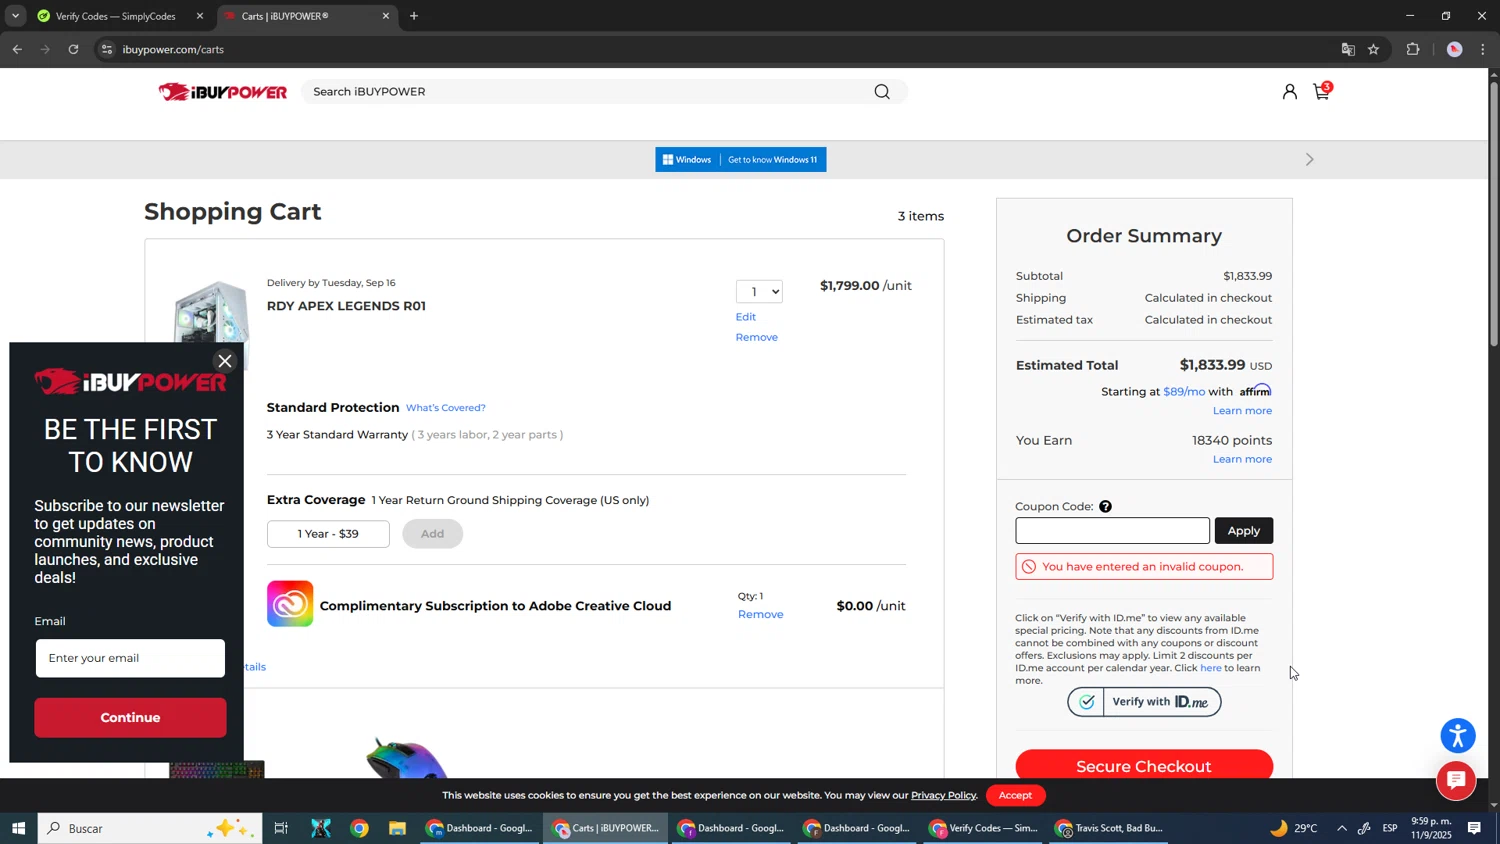
Task: Open the iBUYPOWER logo home link
Action: point(222,92)
